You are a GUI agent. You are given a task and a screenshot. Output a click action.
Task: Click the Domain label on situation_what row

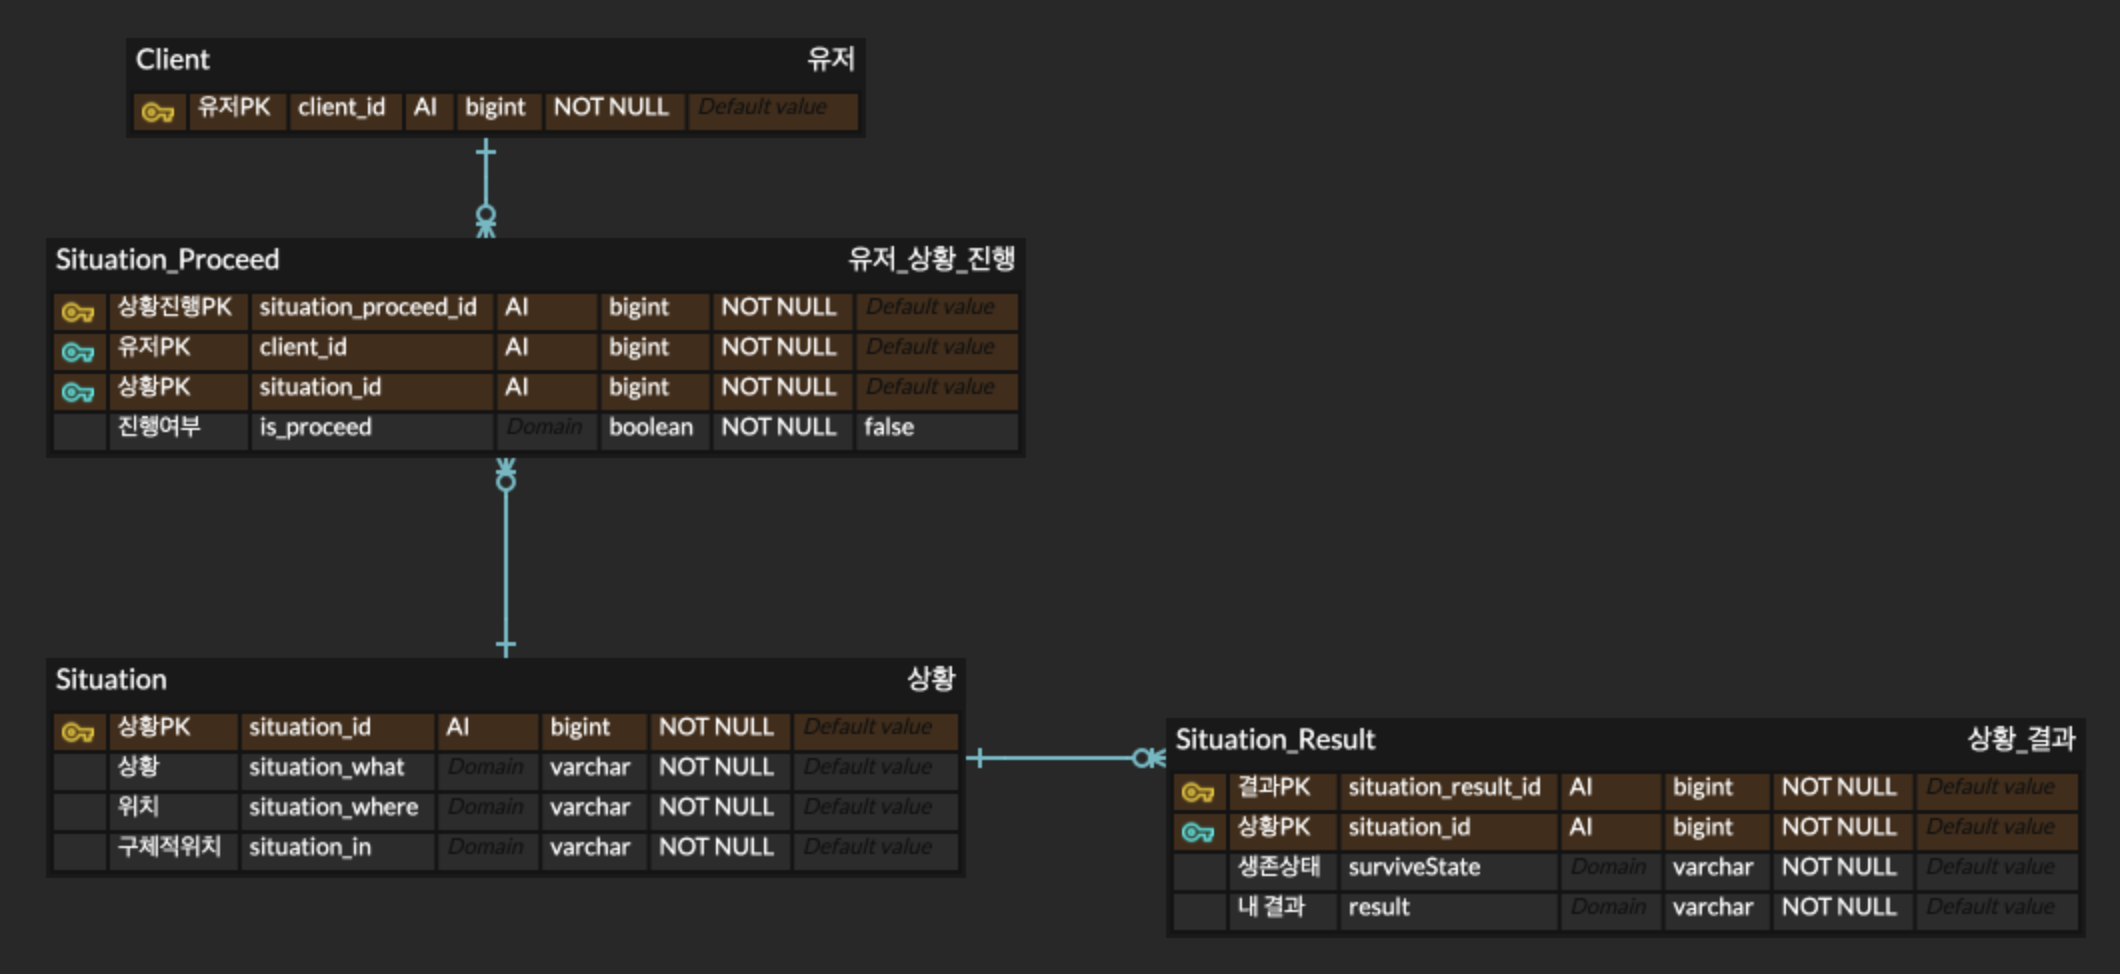(x=487, y=768)
